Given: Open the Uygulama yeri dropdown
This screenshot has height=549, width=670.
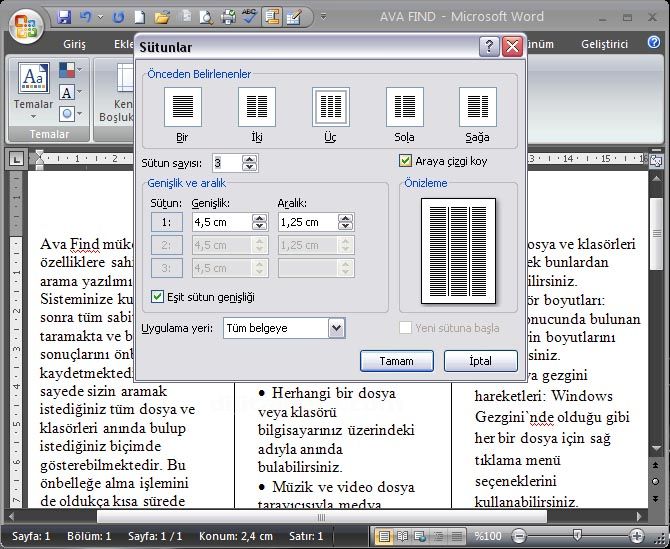Looking at the screenshot, I should click(337, 328).
